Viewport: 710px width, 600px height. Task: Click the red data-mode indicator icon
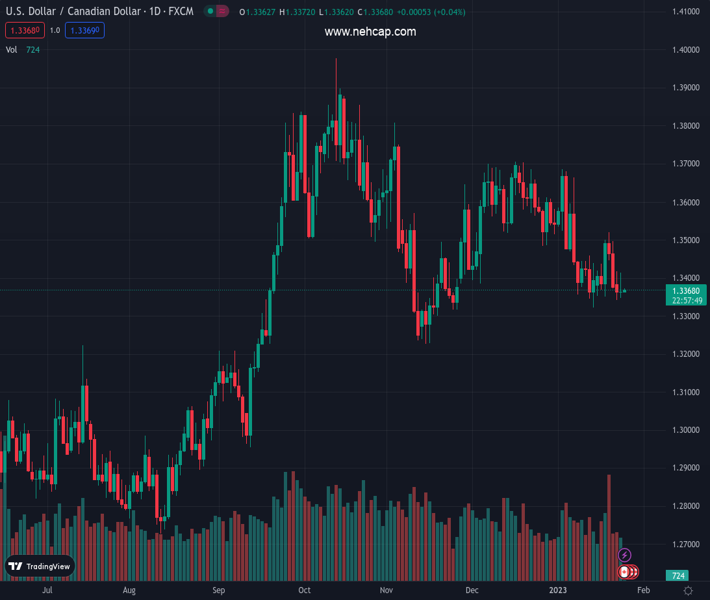[x=222, y=11]
